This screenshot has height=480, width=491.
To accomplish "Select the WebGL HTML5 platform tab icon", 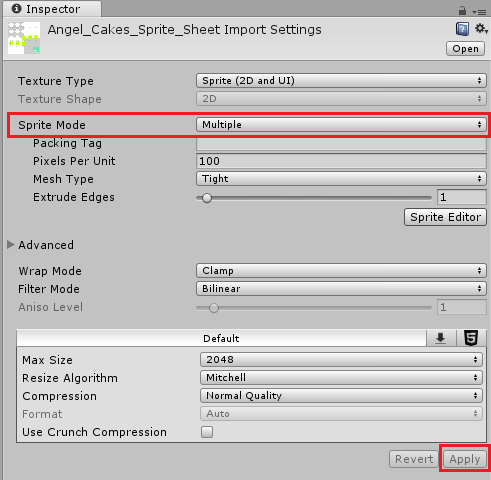I will (x=471, y=338).
